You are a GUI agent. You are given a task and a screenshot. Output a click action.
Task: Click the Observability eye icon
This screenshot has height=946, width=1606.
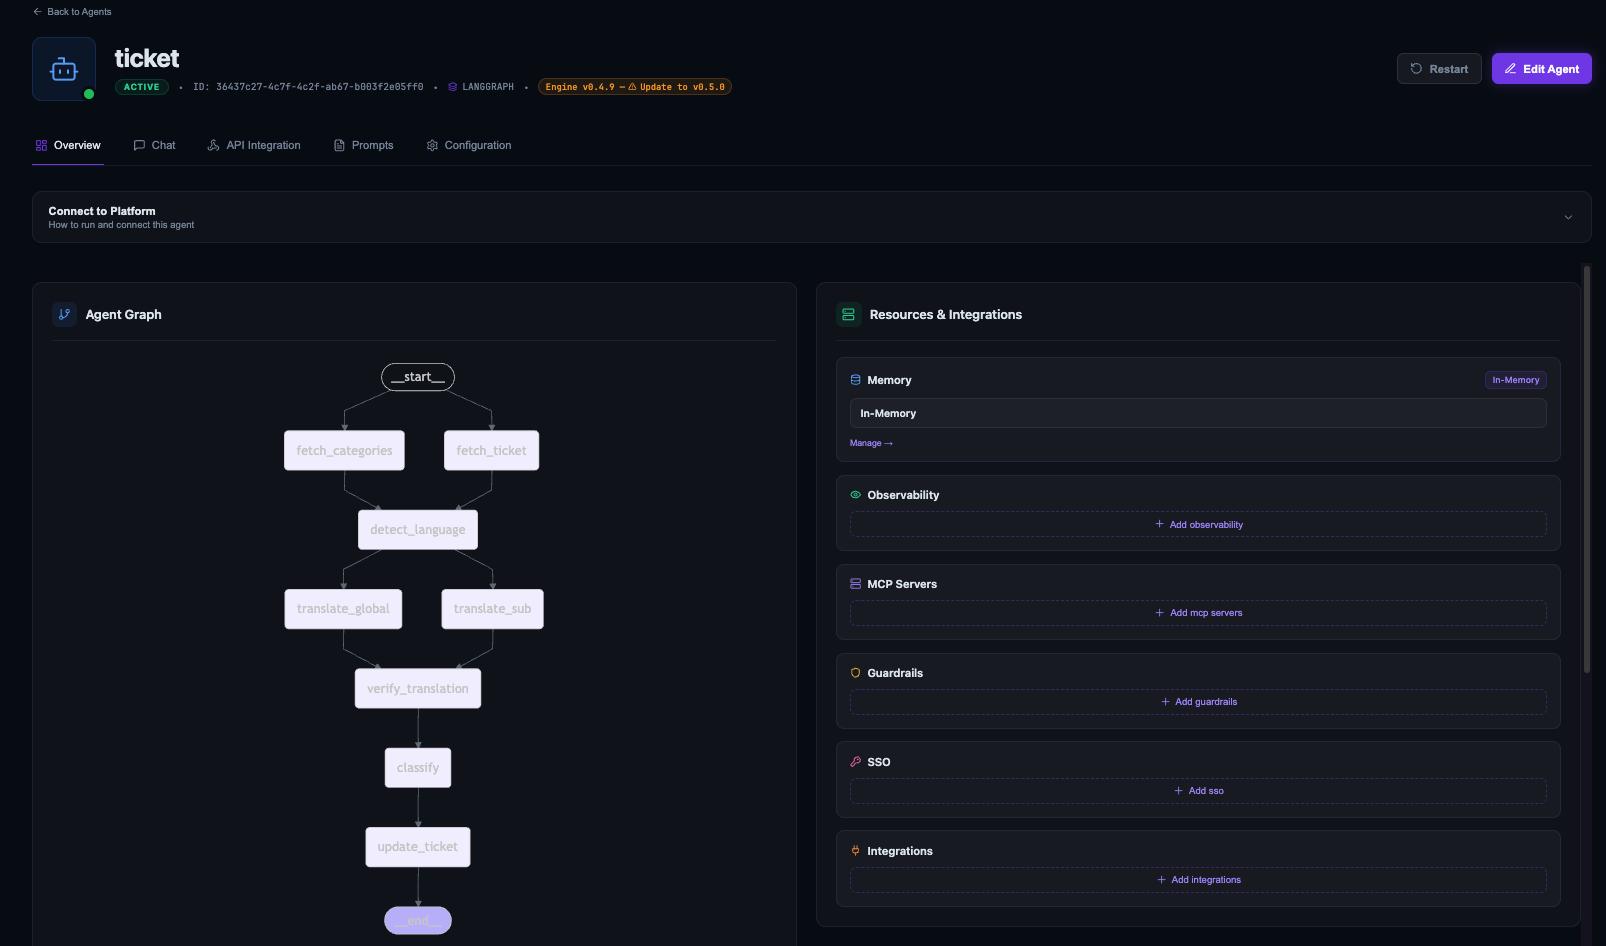(855, 494)
